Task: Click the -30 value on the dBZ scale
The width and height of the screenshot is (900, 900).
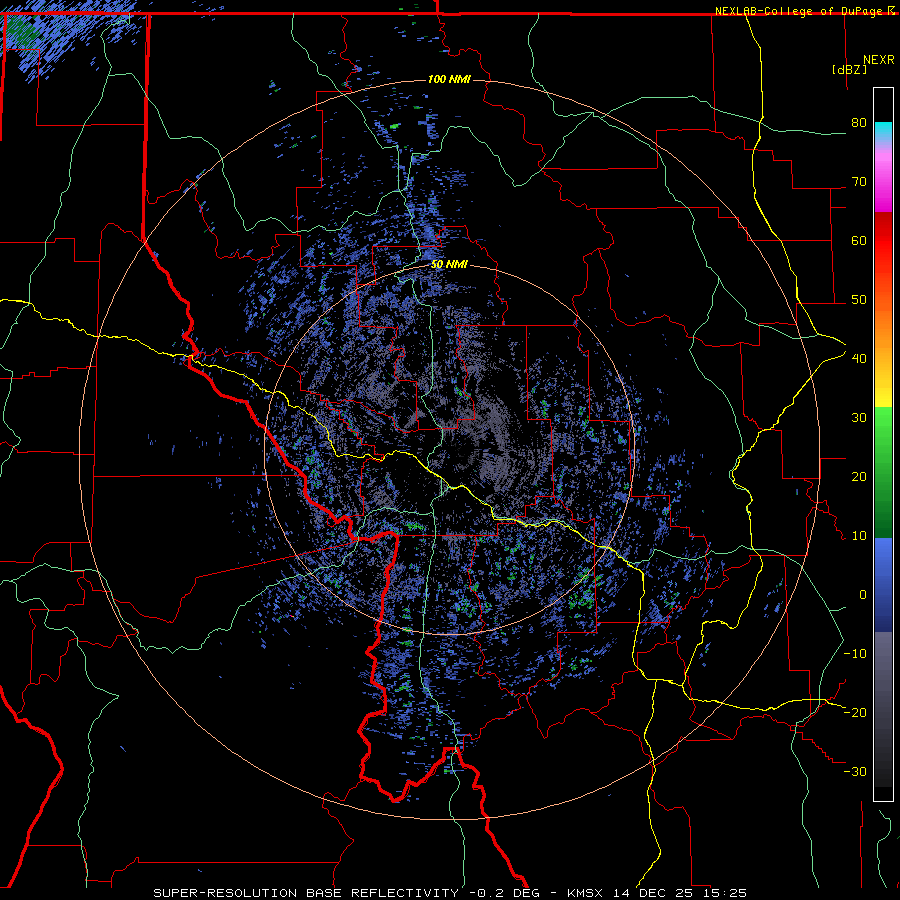Action: pyautogui.click(x=855, y=772)
